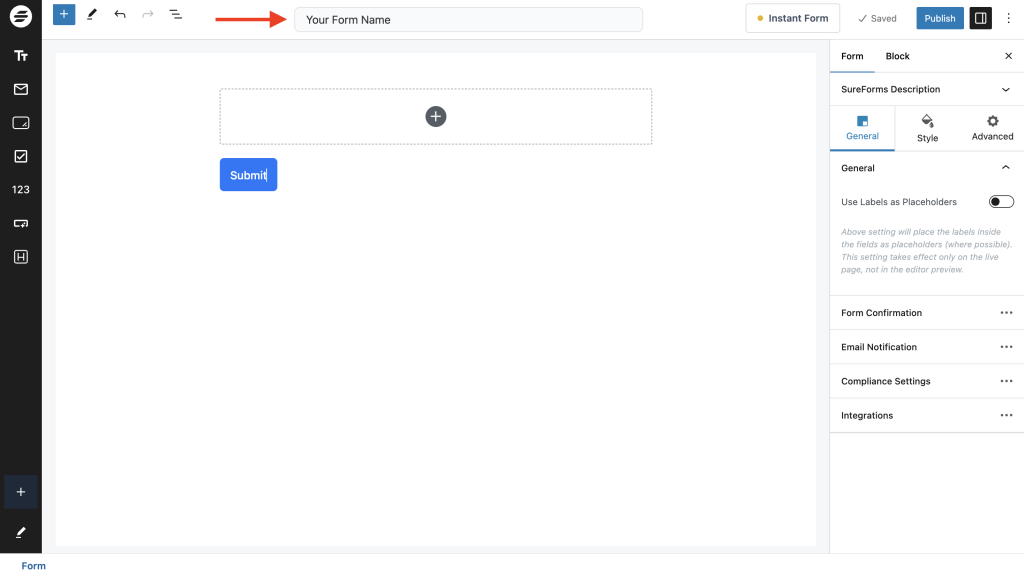Select the Text field icon in the left sidebar

coord(20,55)
